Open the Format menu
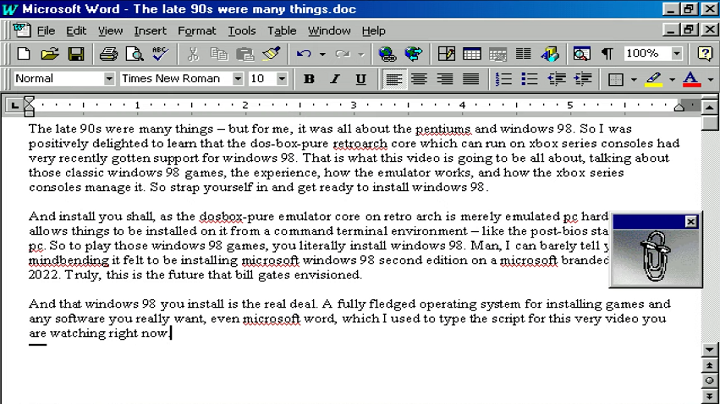Image resolution: width=720 pixels, height=404 pixels. point(196,31)
